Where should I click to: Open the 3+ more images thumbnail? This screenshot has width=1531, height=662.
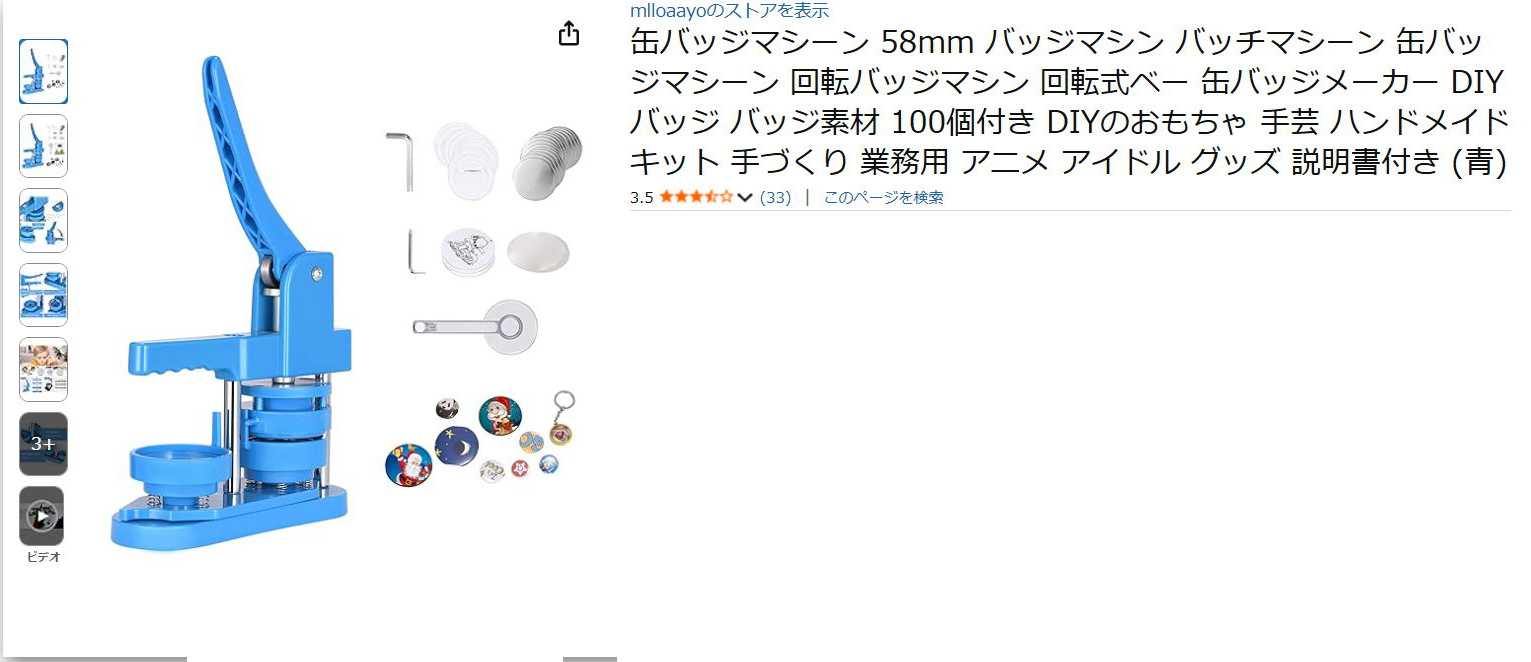tap(43, 444)
